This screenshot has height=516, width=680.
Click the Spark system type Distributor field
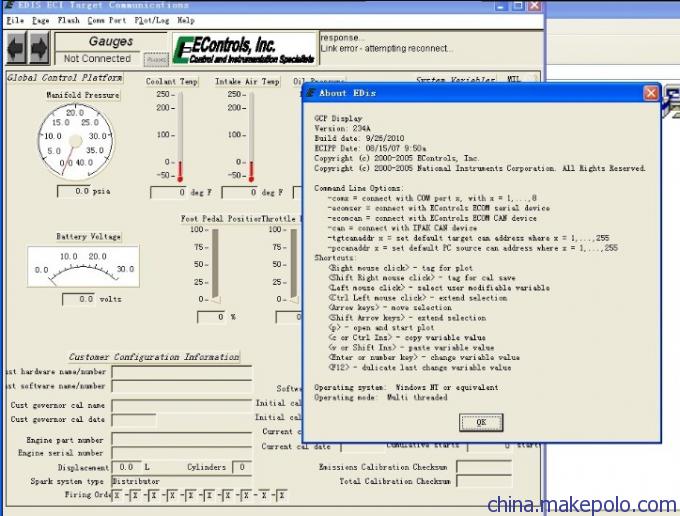click(182, 481)
